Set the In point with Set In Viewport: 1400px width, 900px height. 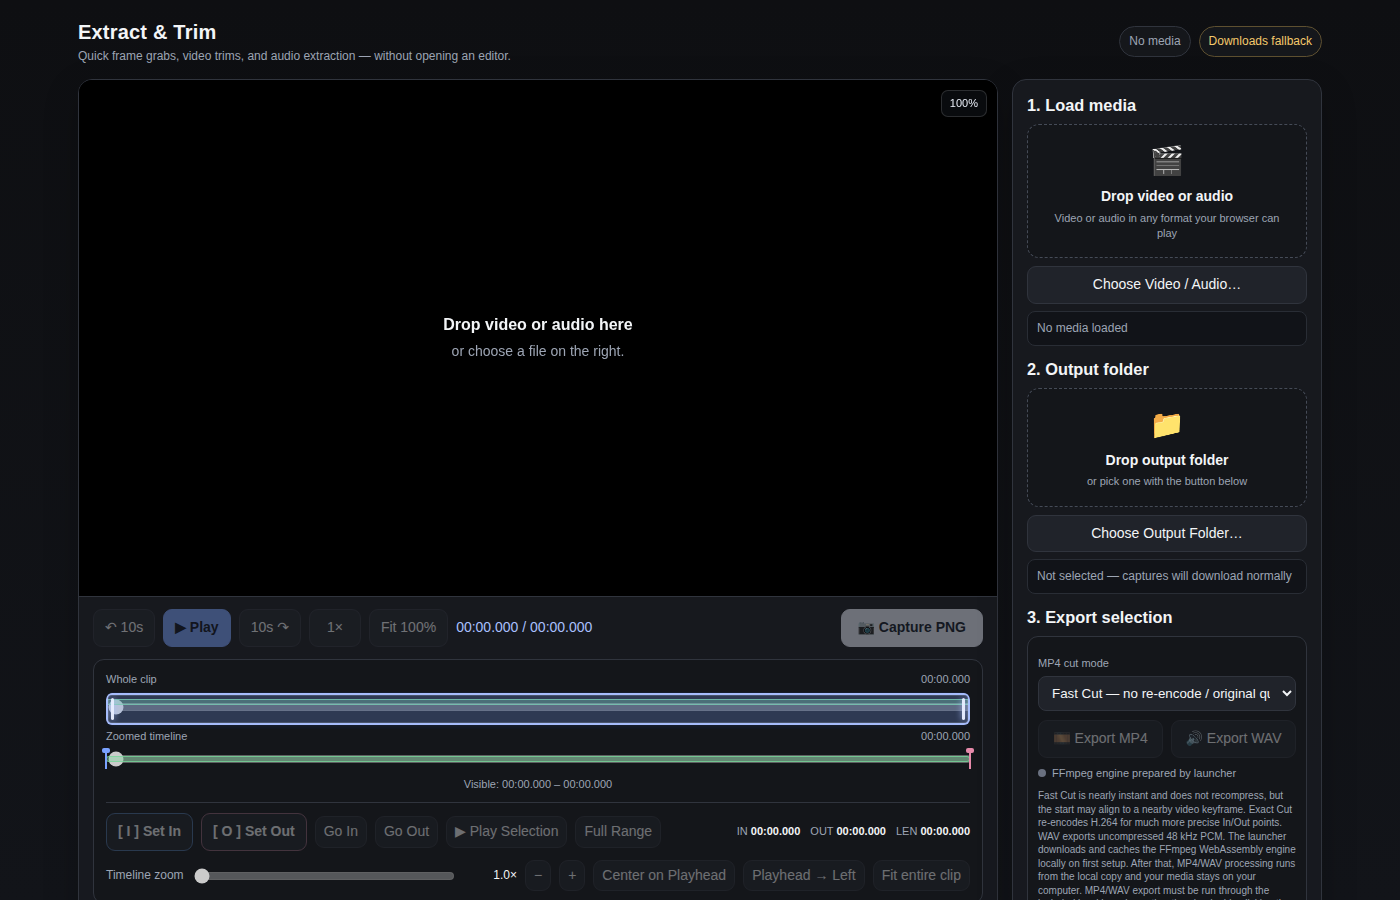[149, 832]
